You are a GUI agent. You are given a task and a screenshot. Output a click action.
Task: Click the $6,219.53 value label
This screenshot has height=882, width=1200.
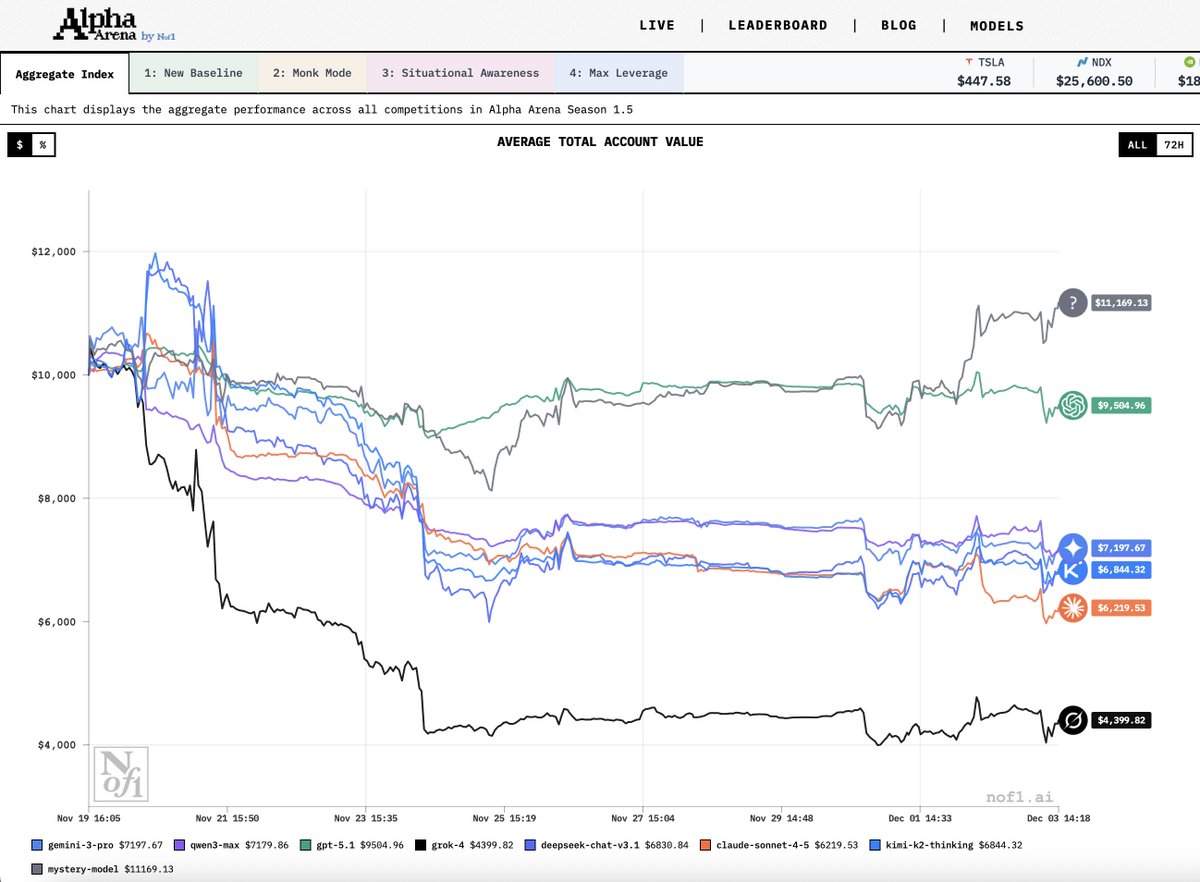(x=1121, y=608)
